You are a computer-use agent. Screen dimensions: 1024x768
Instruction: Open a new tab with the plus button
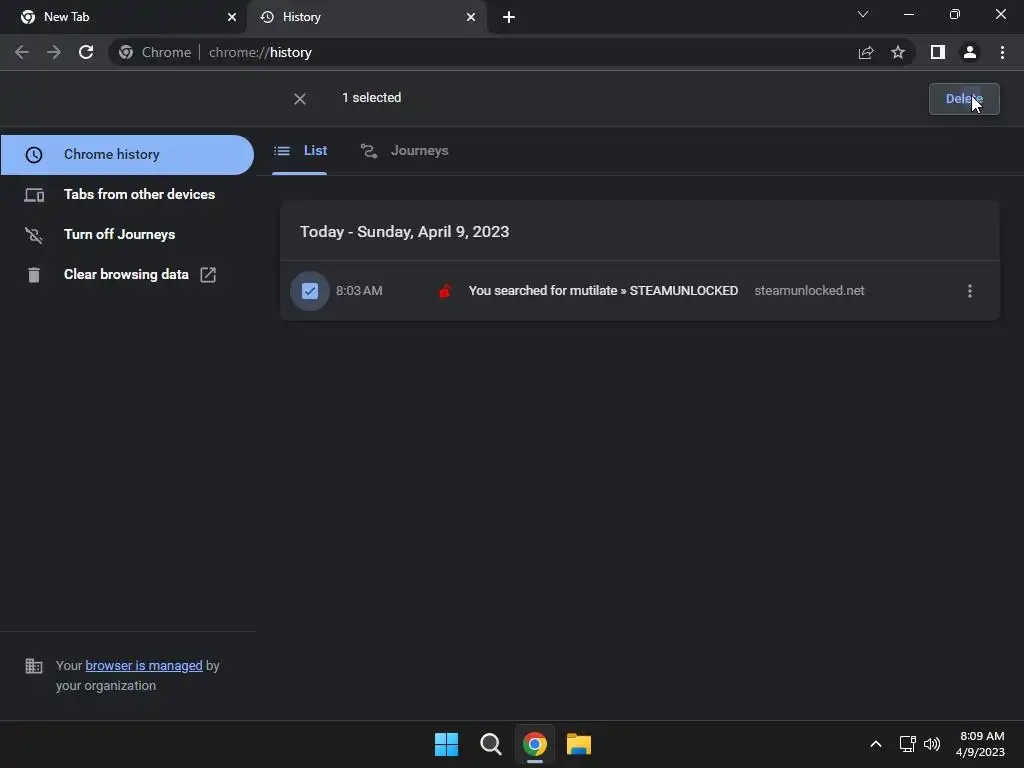tap(509, 17)
